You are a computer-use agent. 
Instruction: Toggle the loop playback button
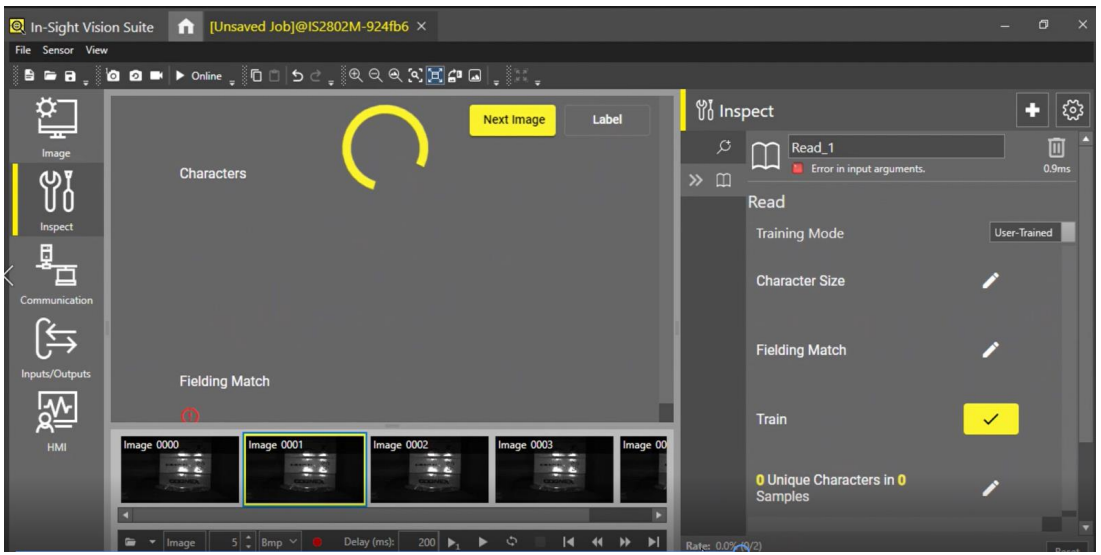click(512, 542)
